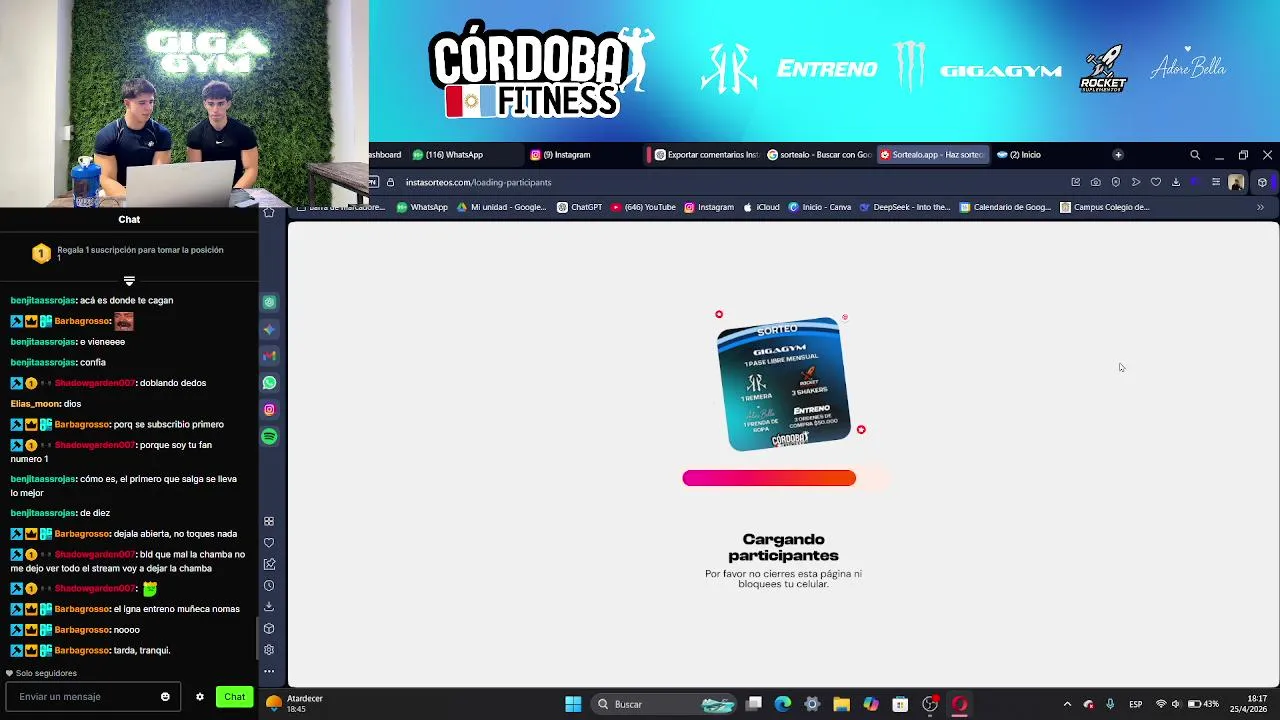
Task: Click the browser profile avatar
Action: point(1236,182)
